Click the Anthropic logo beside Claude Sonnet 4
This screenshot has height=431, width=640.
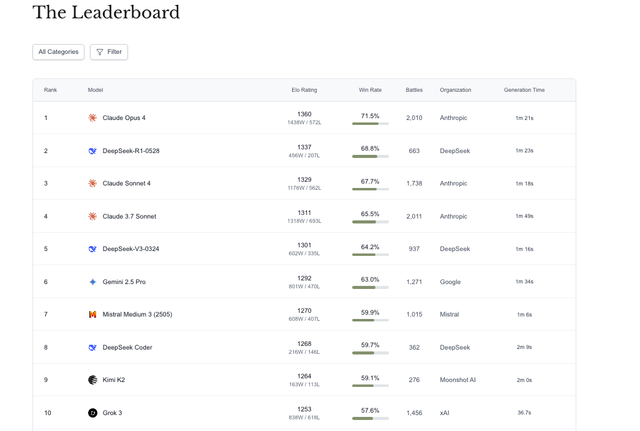pos(93,183)
